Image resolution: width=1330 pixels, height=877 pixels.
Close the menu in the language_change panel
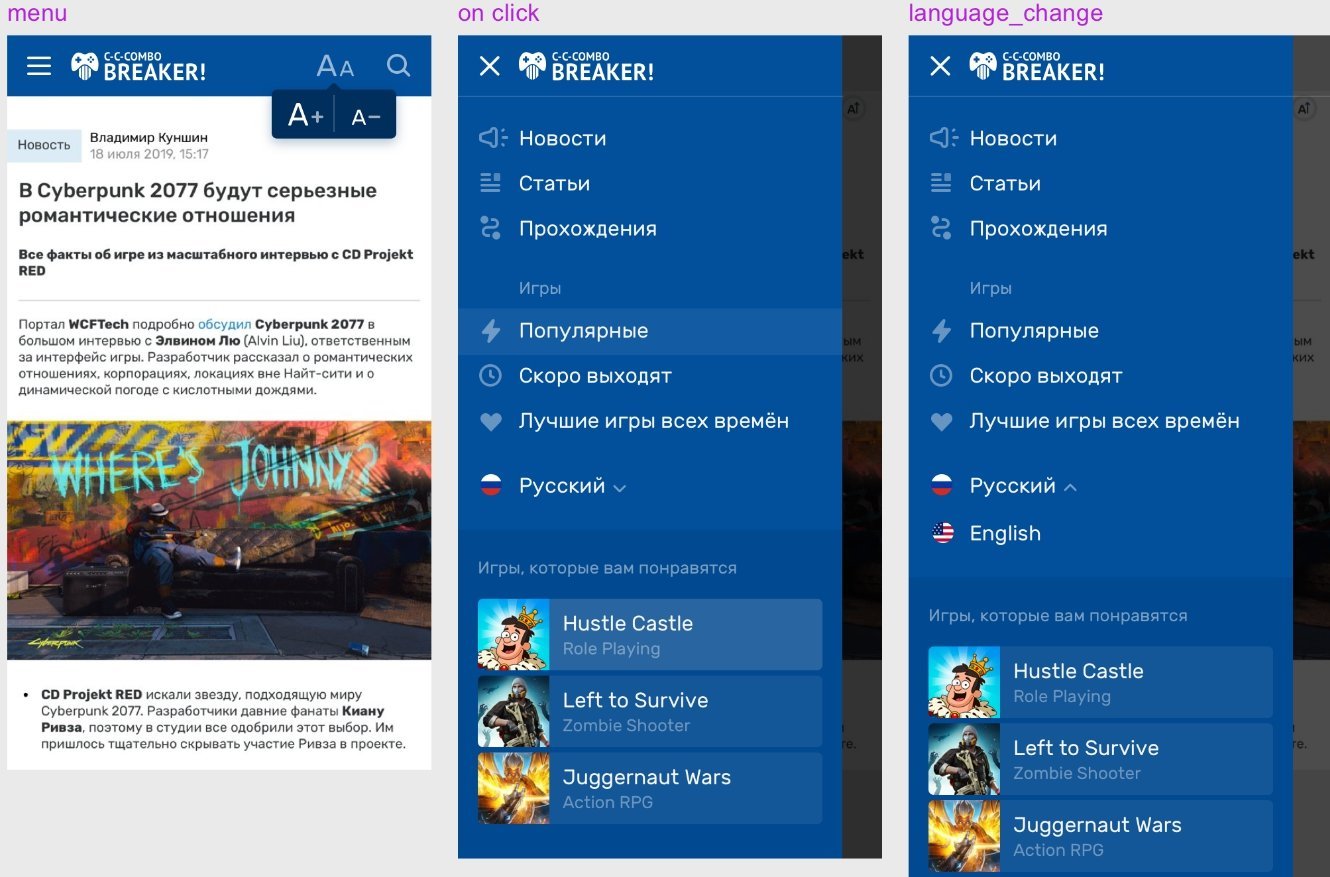(x=940, y=66)
